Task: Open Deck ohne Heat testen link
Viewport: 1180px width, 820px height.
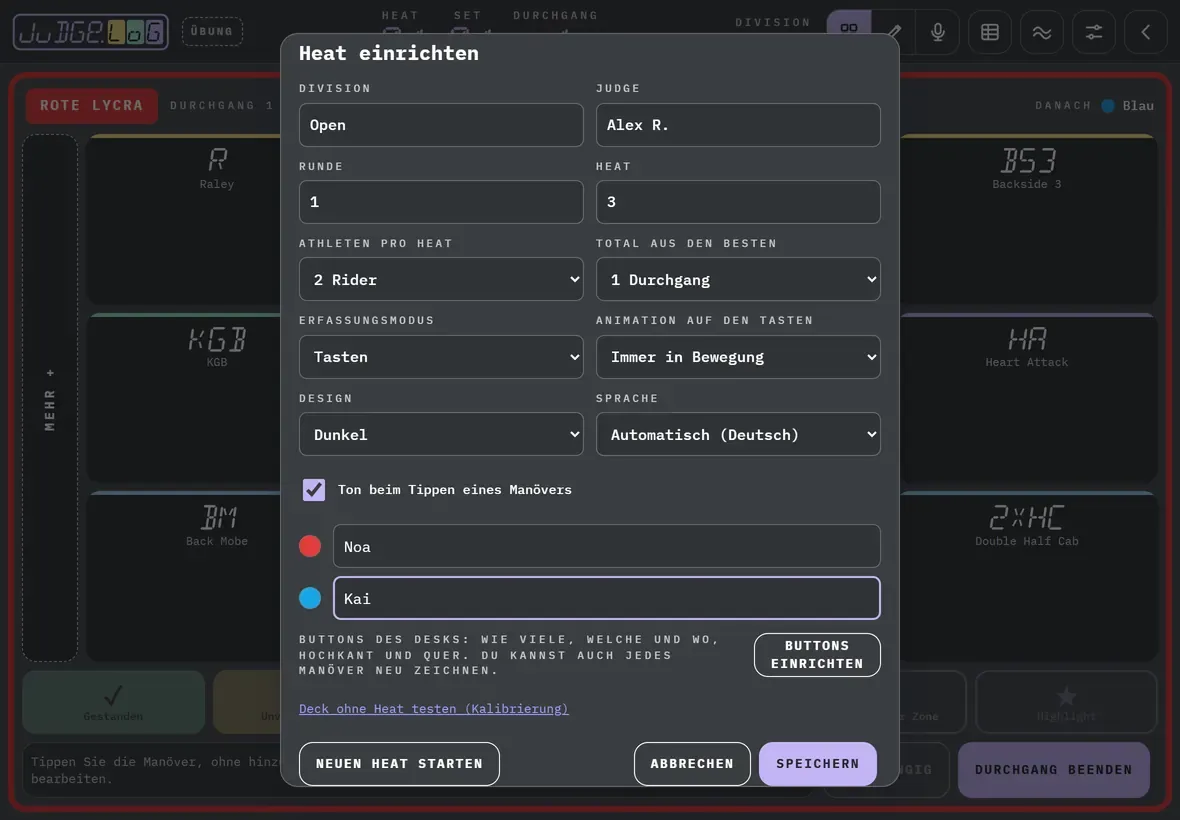Action: point(433,709)
